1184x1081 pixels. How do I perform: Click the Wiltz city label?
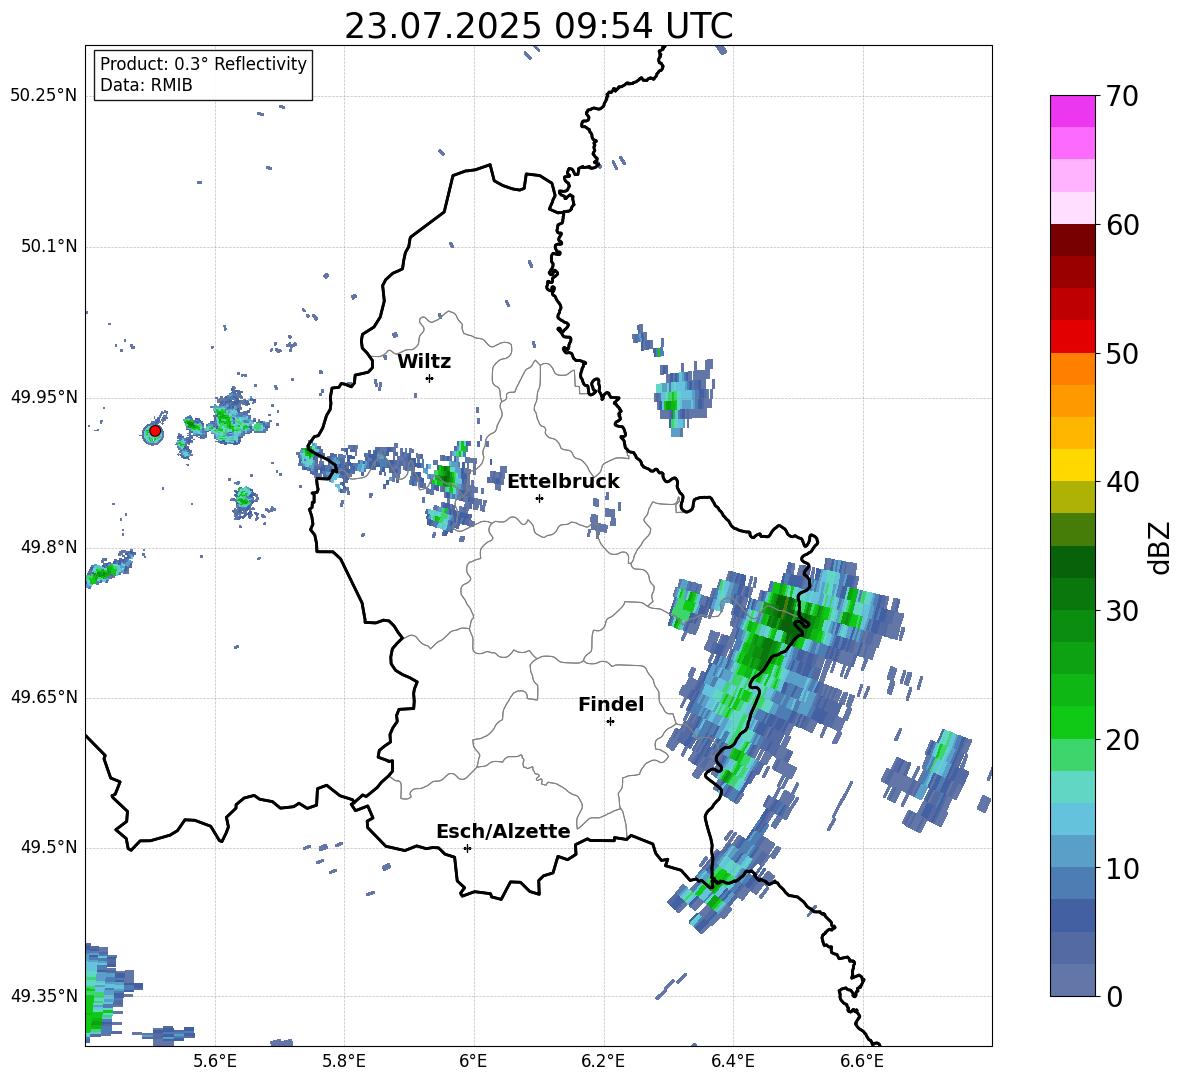424,362
